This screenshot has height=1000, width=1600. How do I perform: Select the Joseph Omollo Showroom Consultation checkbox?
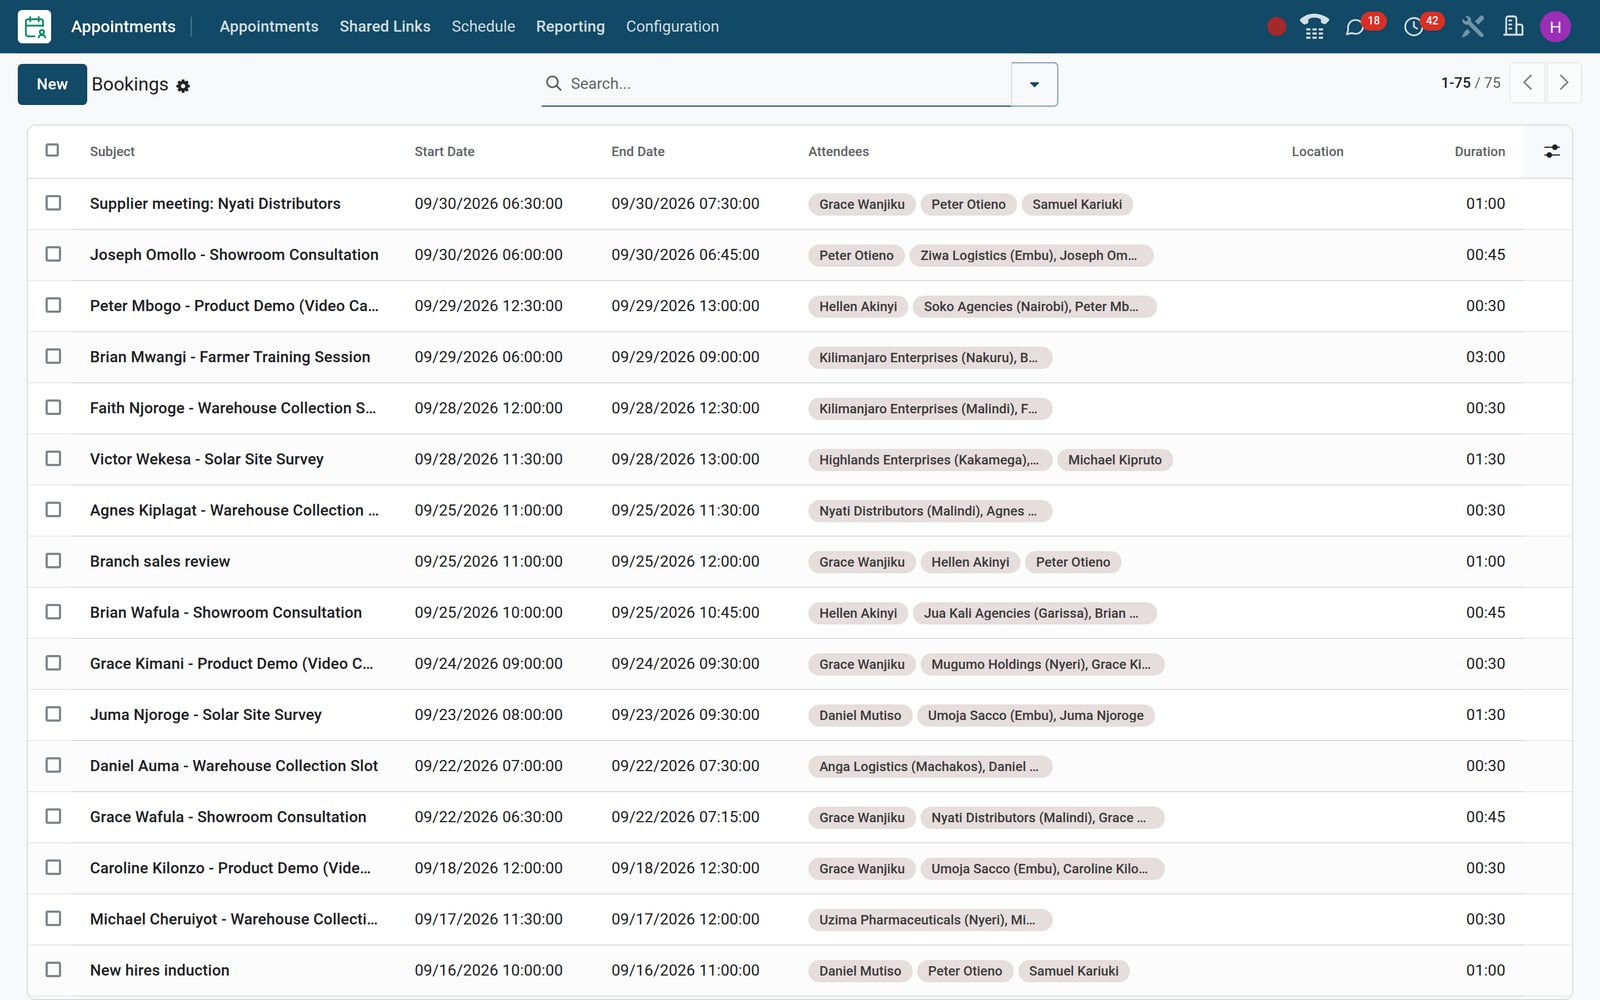coord(53,254)
